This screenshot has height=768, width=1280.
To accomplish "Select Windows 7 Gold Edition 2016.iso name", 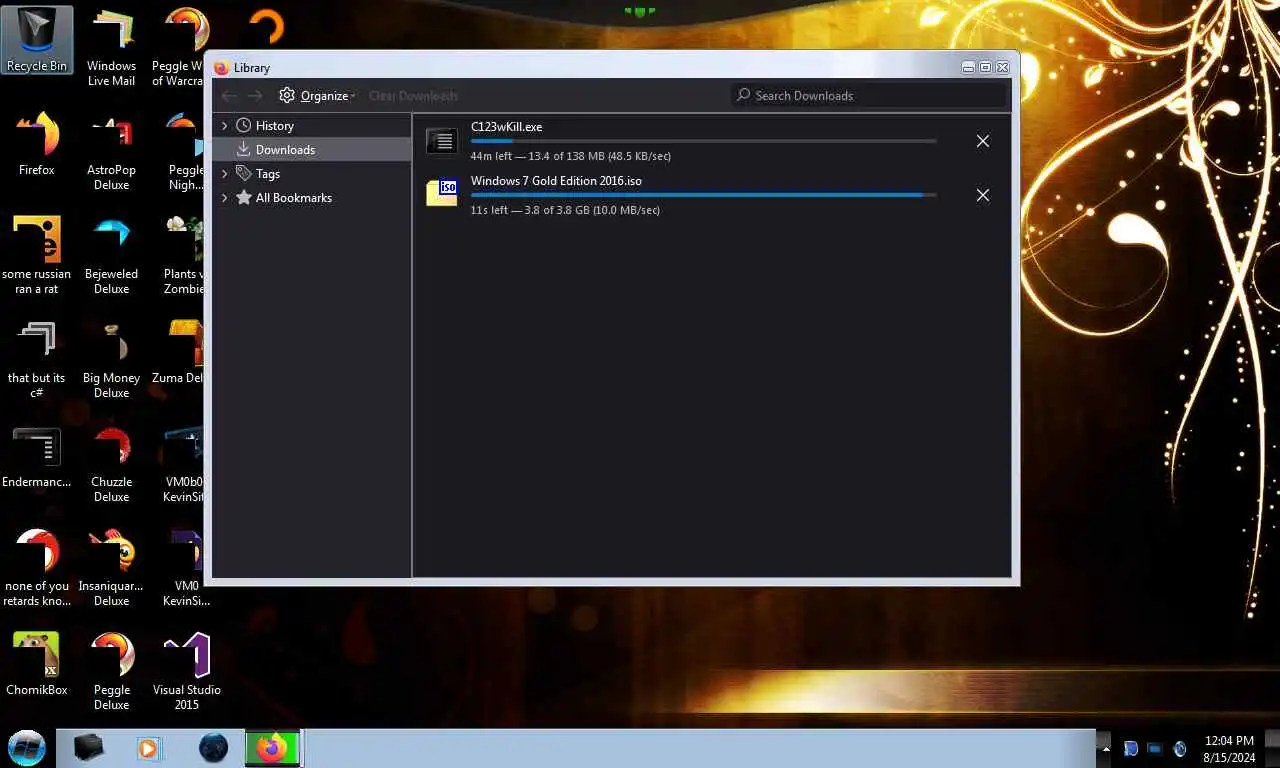I will point(556,181).
